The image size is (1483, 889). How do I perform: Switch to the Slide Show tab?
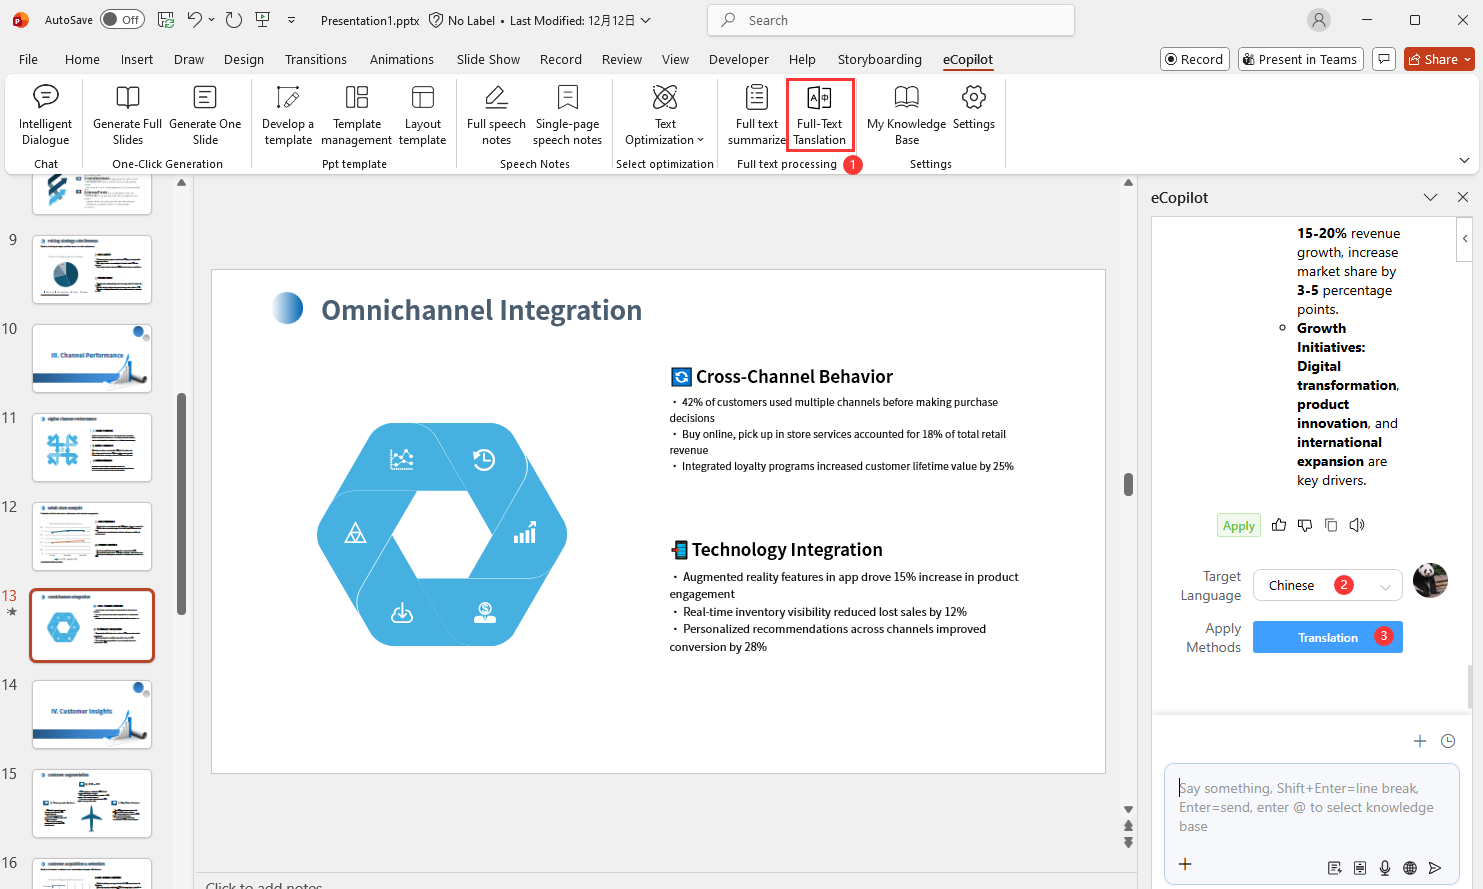(x=488, y=60)
